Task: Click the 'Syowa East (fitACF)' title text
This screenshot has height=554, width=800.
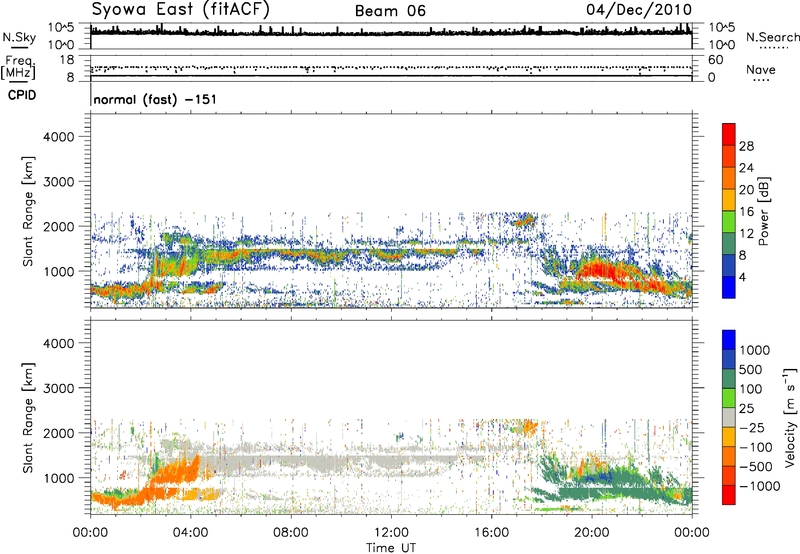Action: point(181,10)
